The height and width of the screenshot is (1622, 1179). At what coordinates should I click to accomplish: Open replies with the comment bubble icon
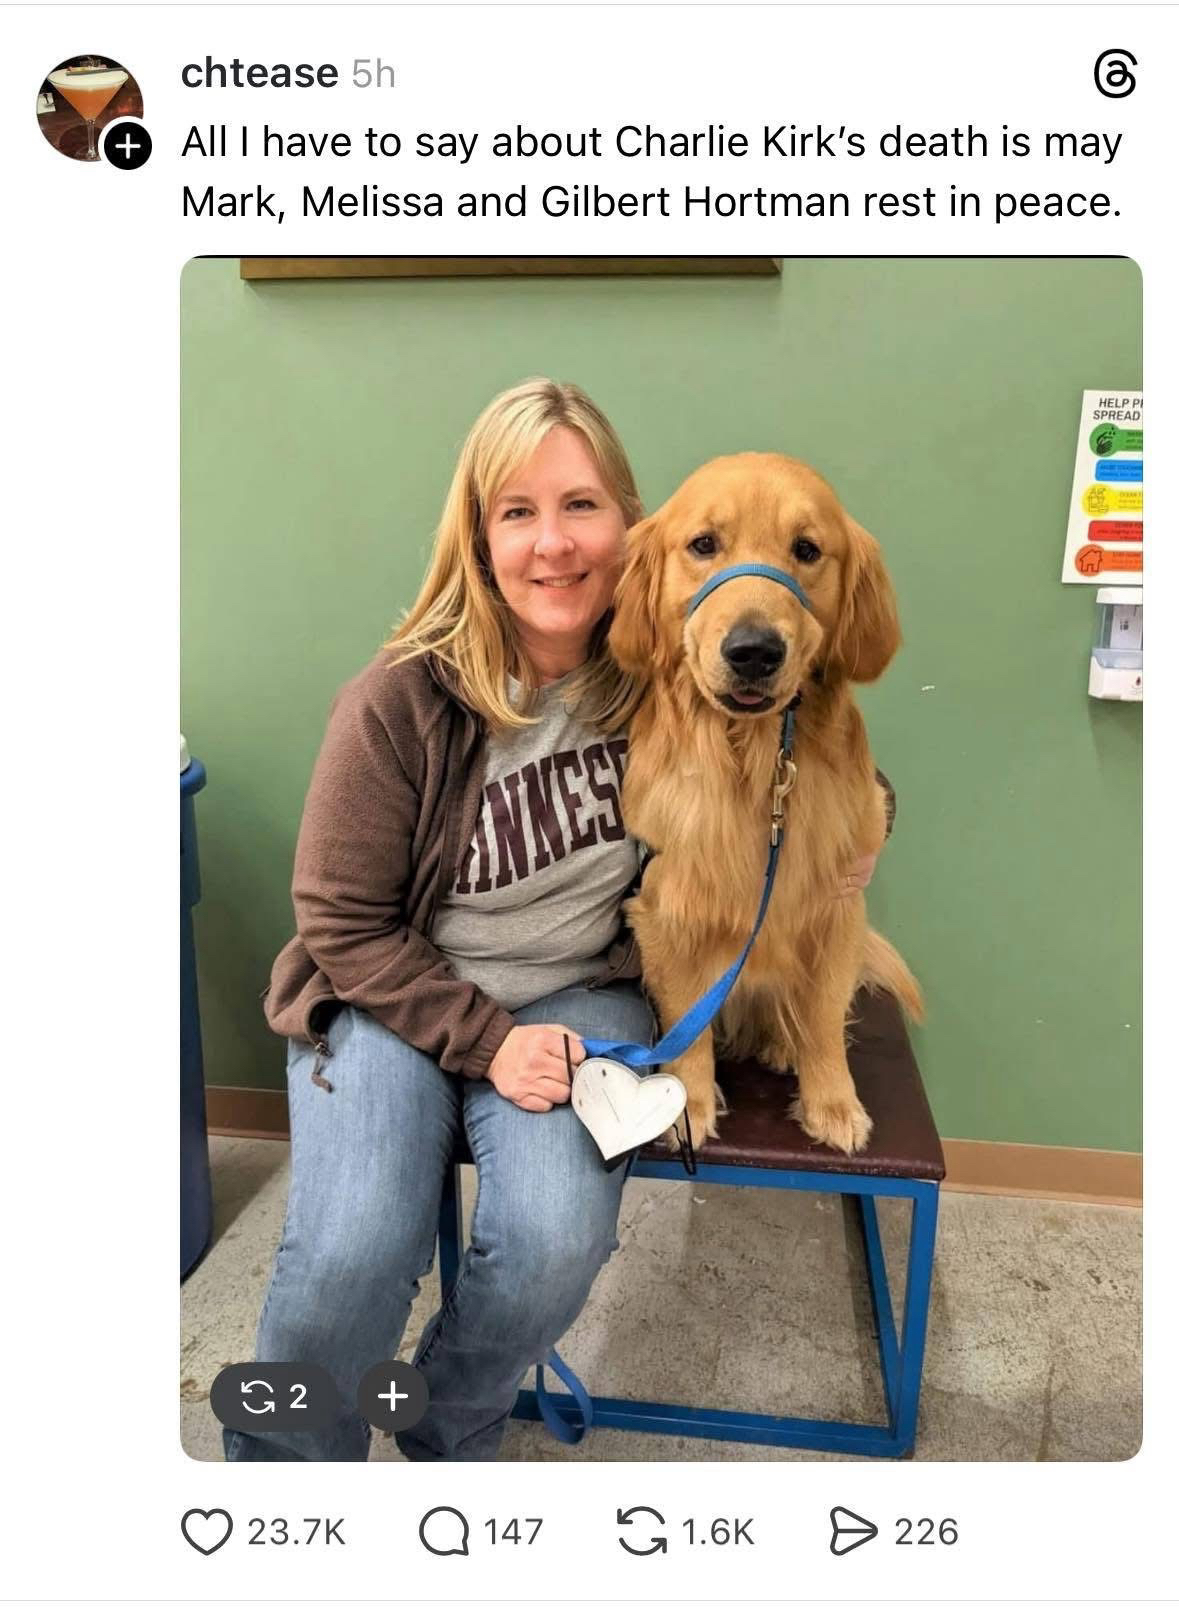pos(444,1532)
